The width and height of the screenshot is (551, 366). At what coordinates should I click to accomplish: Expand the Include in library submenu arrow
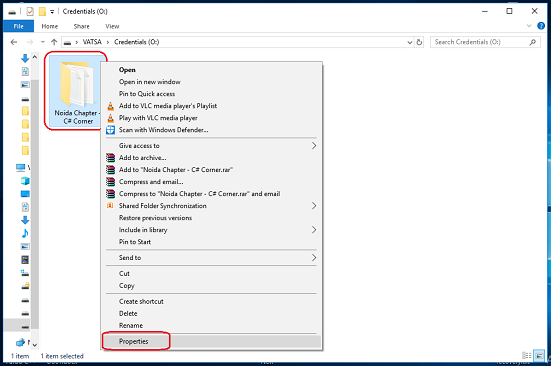point(314,230)
